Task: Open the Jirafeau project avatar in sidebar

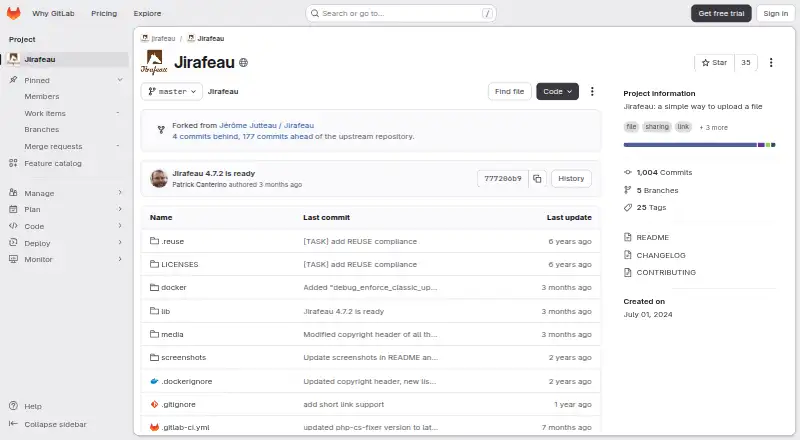Action: click(x=14, y=59)
